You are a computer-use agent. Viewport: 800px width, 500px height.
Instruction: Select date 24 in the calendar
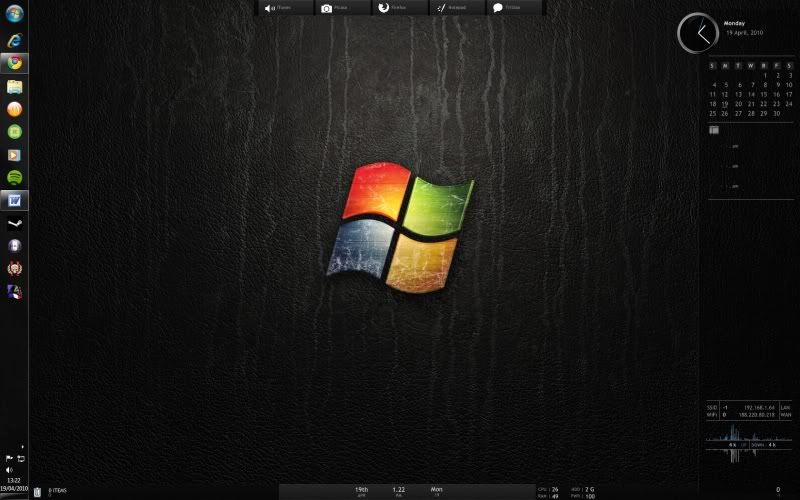(789, 104)
